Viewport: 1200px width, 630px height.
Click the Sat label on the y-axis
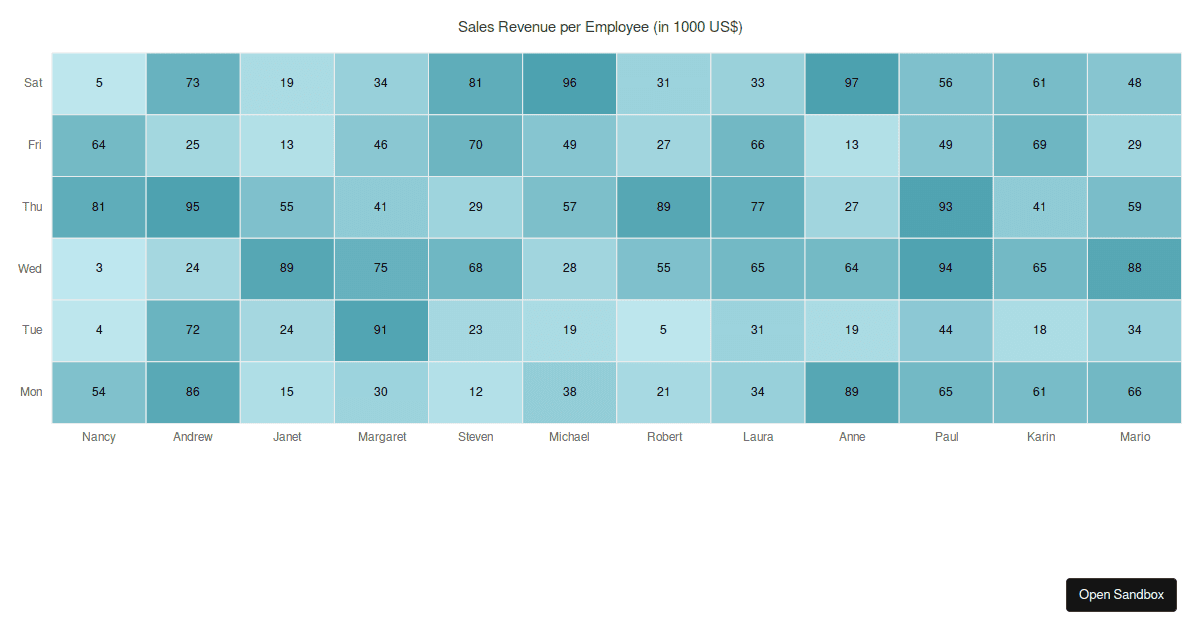pyautogui.click(x=33, y=83)
